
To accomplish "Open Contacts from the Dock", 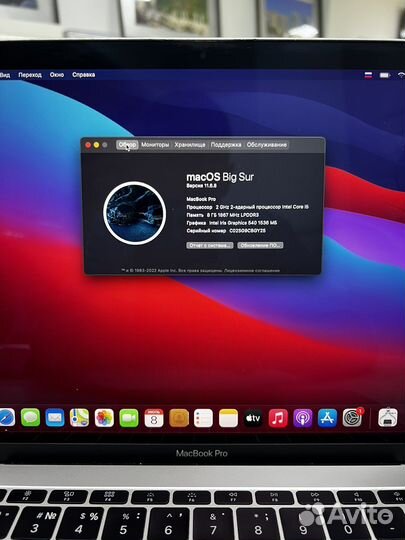I will click(179, 418).
